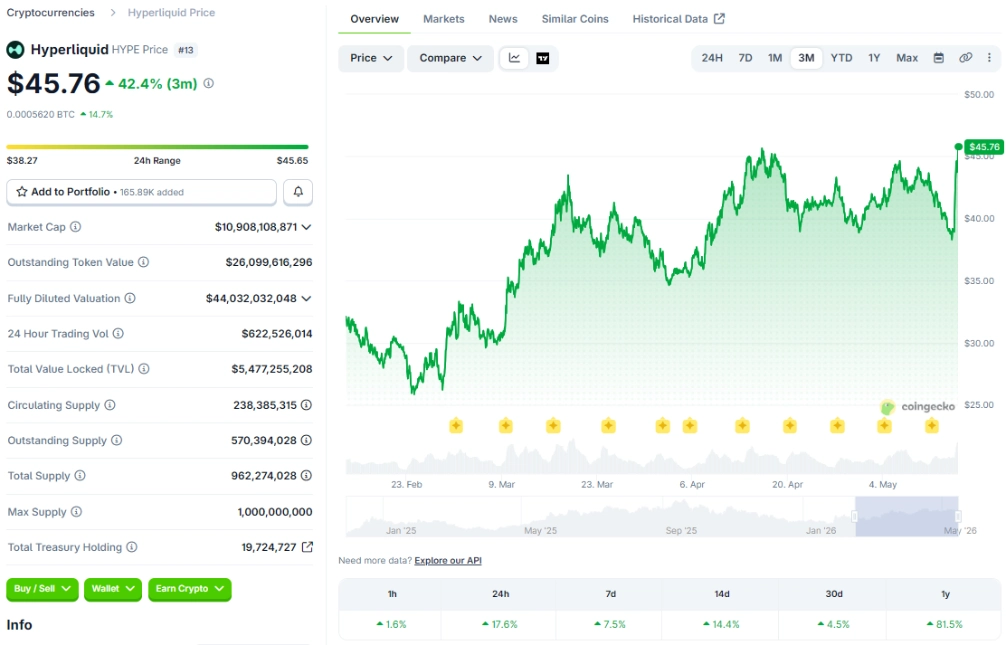This screenshot has width=1006, height=645.
Task: Select the YTD time range
Action: (841, 58)
